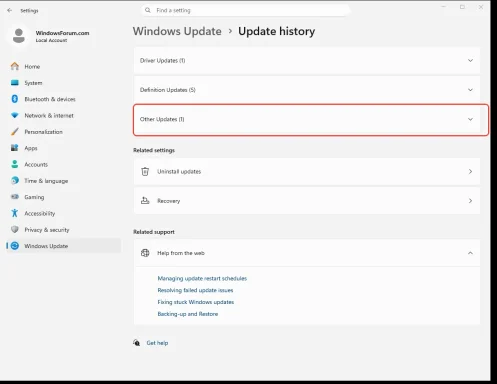
Task: Click the Time & language globe icon
Action: click(x=15, y=180)
